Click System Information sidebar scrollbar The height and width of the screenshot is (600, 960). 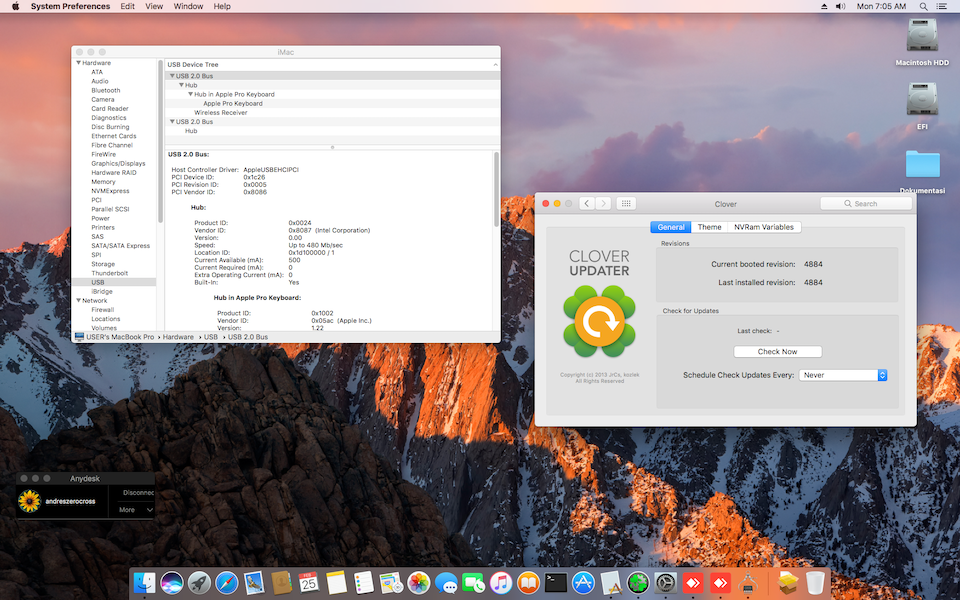160,142
